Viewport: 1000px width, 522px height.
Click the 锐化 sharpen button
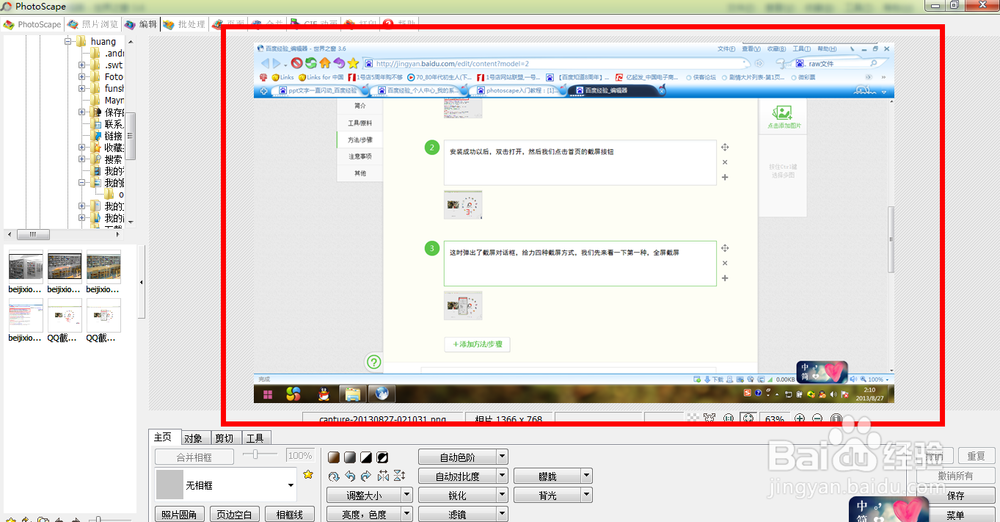pyautogui.click(x=457, y=495)
